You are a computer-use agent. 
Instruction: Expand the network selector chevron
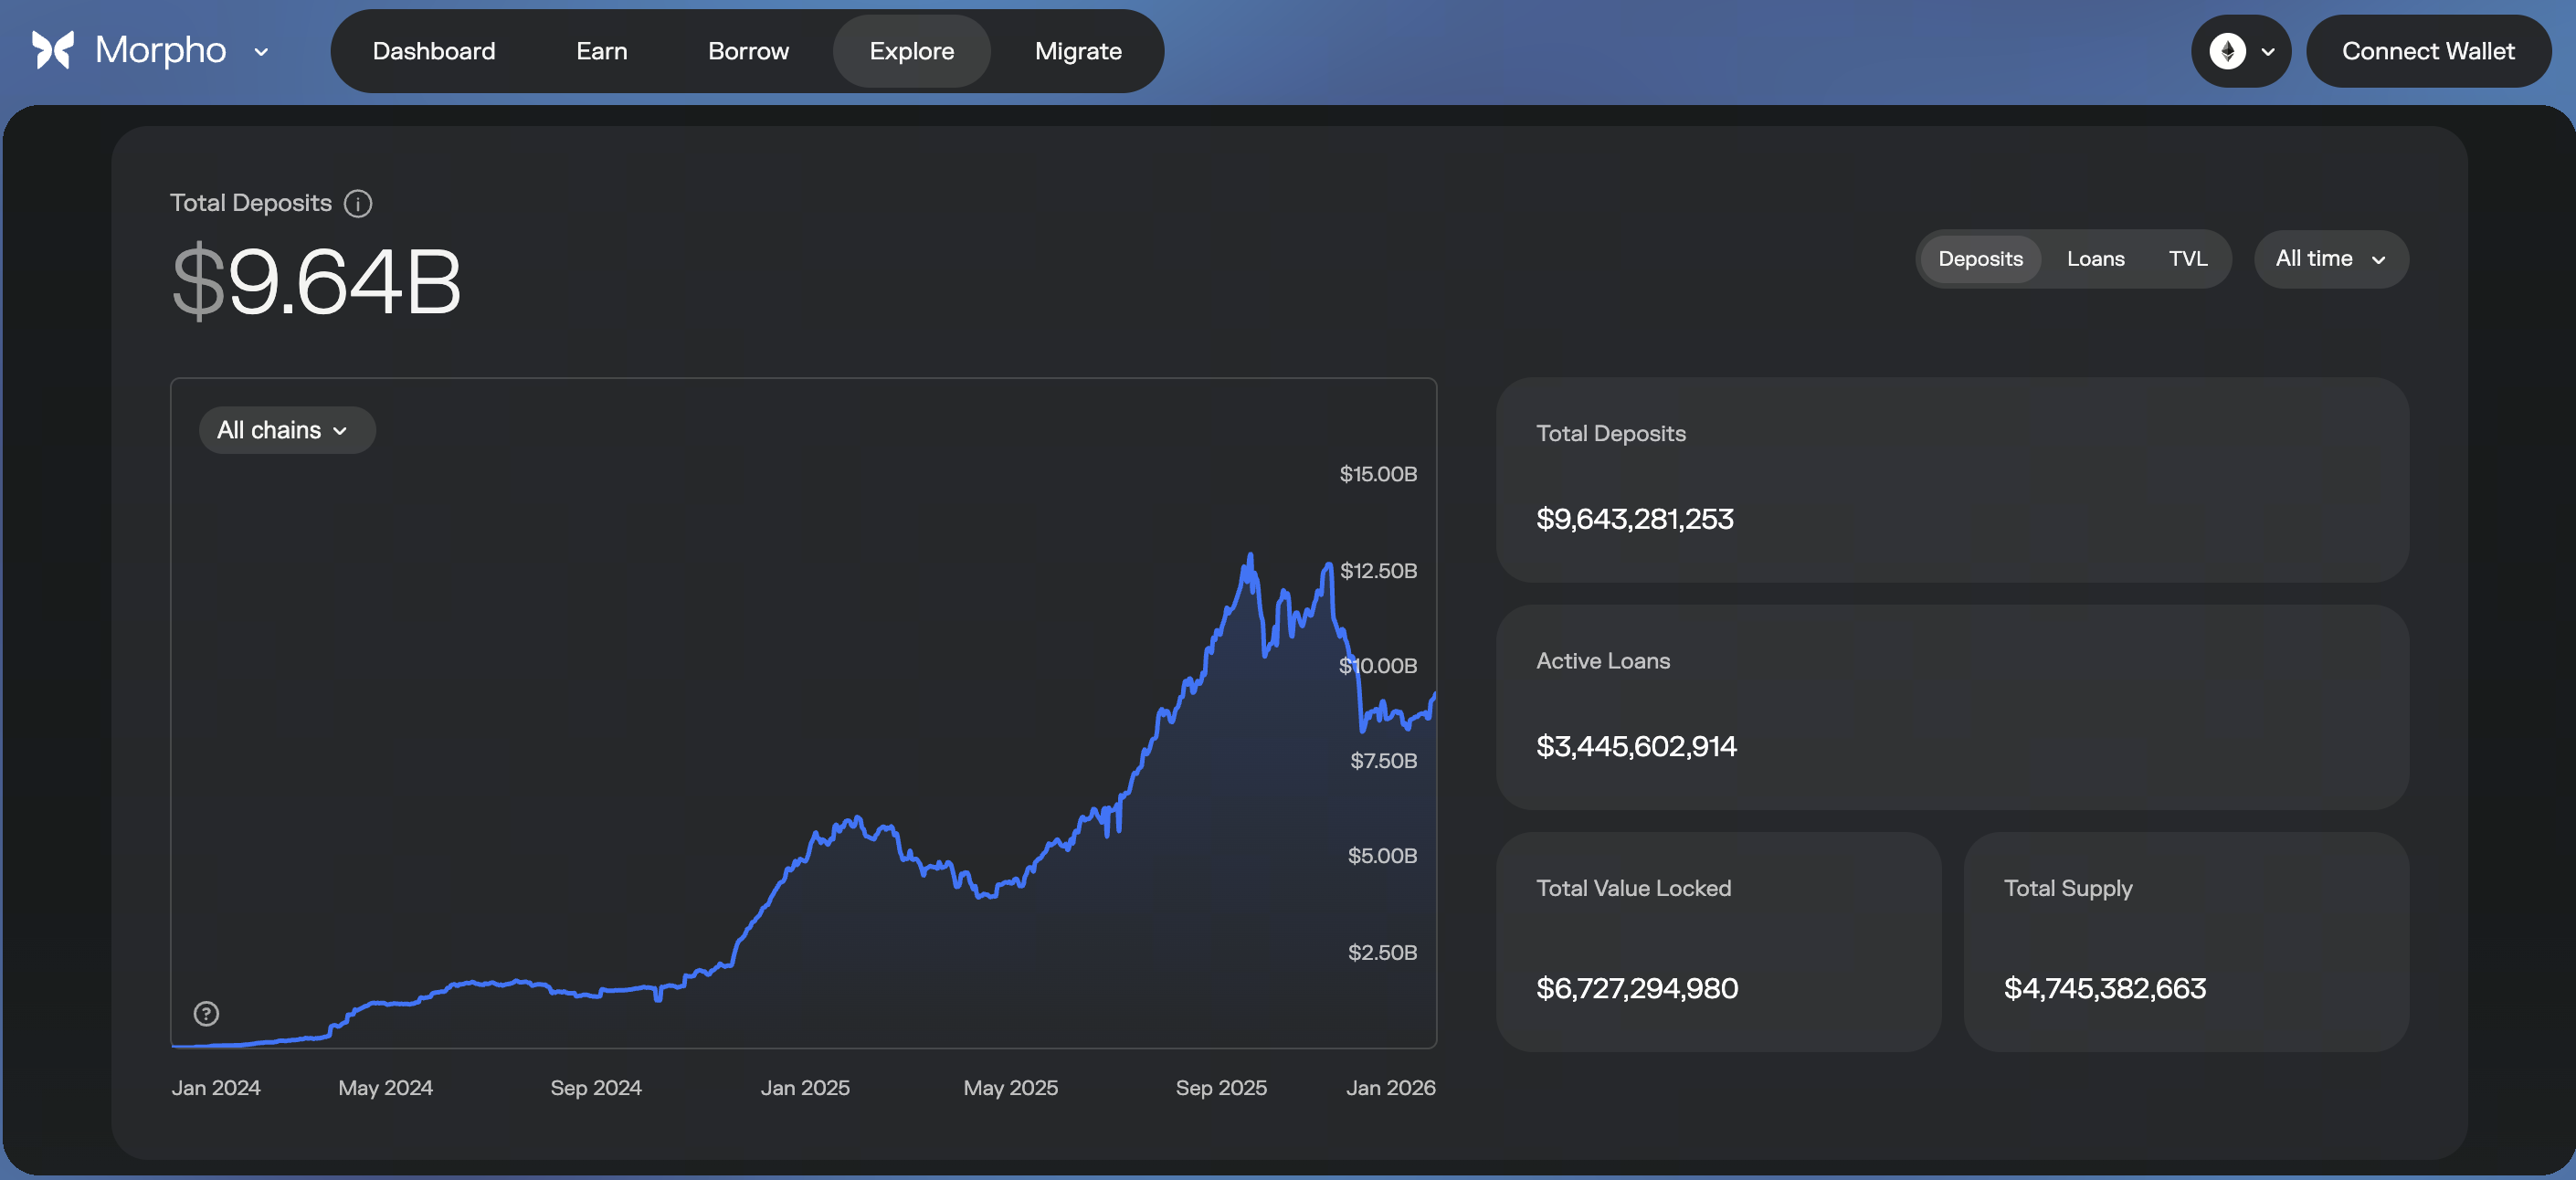2268,52
